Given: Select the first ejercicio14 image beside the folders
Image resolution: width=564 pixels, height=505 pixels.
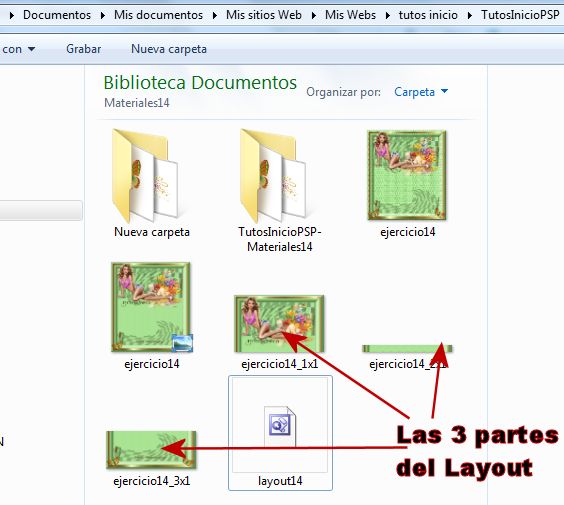Looking at the screenshot, I should 407,175.
